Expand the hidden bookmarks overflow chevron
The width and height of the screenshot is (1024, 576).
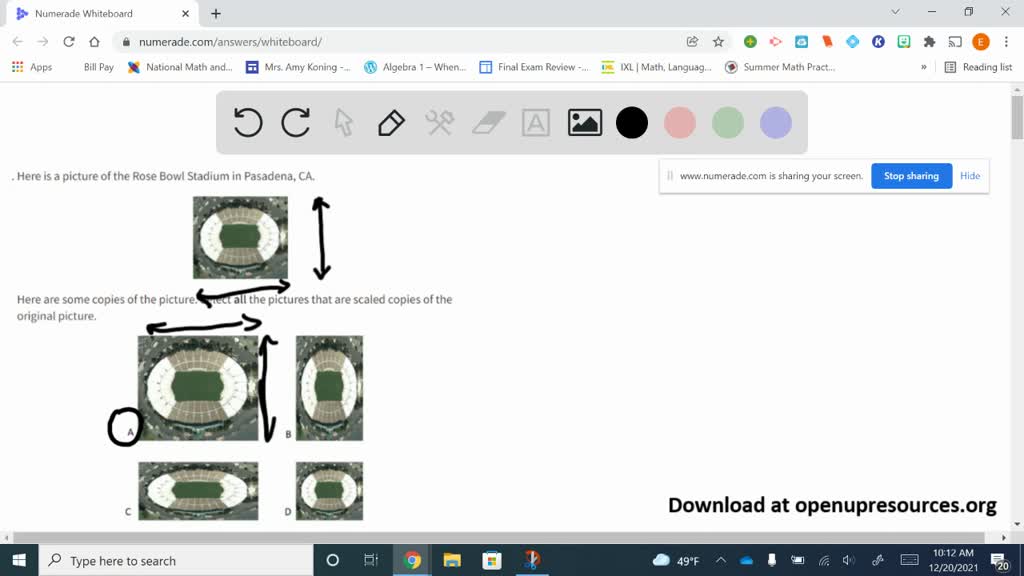(x=924, y=67)
